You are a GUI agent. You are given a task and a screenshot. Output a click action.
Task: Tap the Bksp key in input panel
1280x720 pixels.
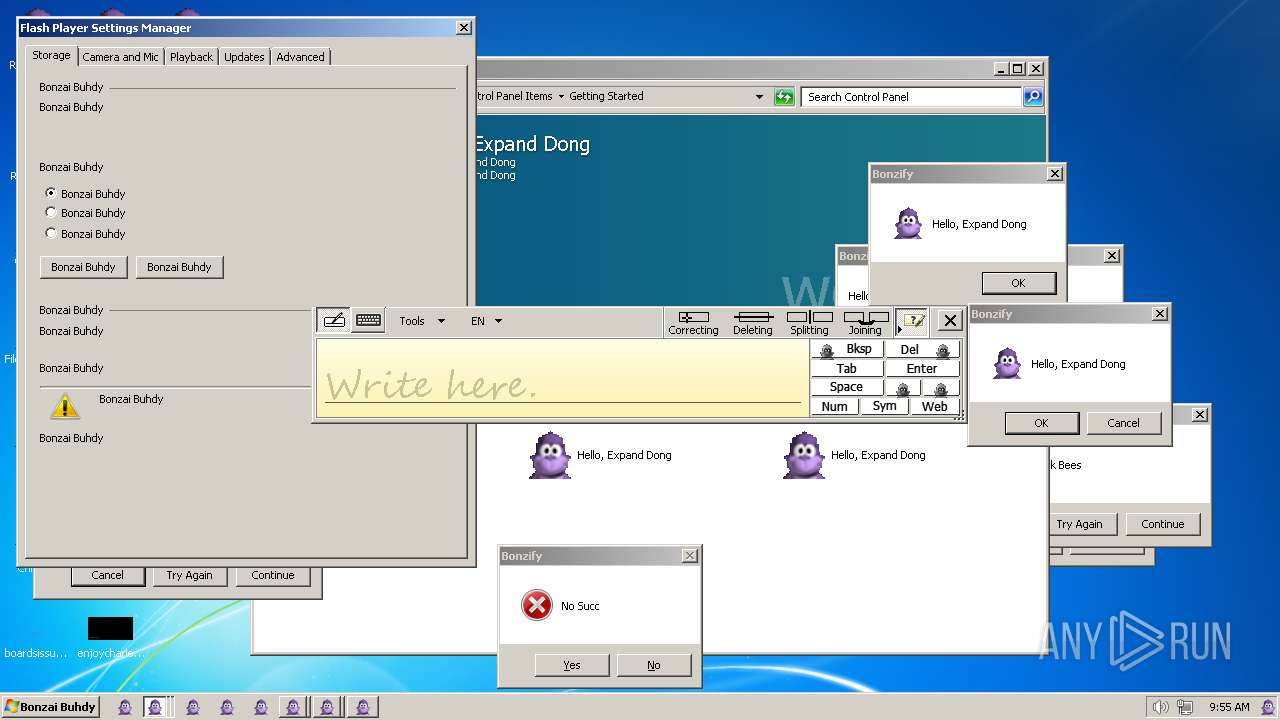tap(847, 350)
